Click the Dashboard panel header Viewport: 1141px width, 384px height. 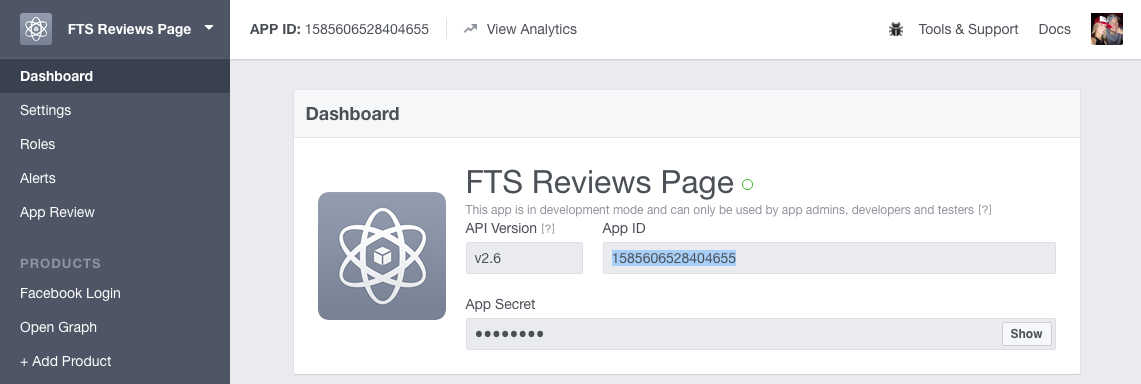687,114
